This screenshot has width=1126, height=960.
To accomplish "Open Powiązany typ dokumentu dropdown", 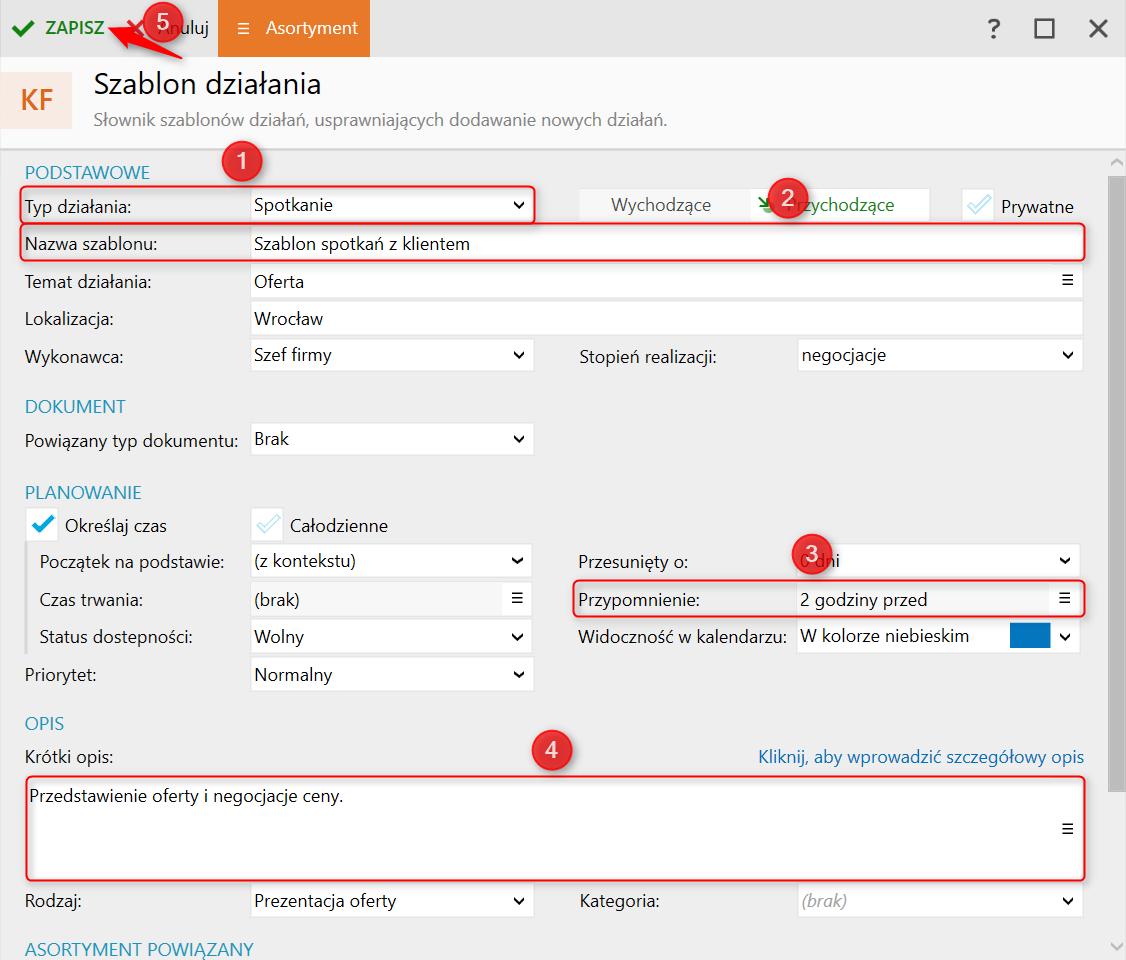I will pos(392,439).
